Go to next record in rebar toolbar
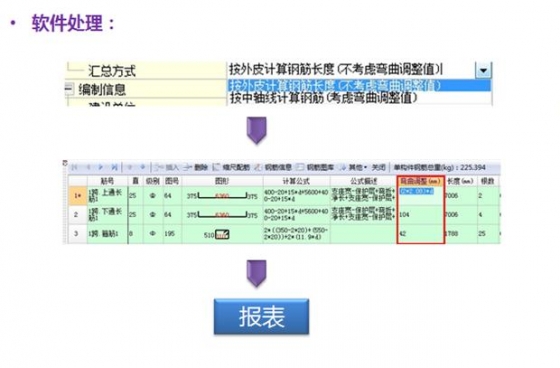560x368 pixels. point(101,167)
